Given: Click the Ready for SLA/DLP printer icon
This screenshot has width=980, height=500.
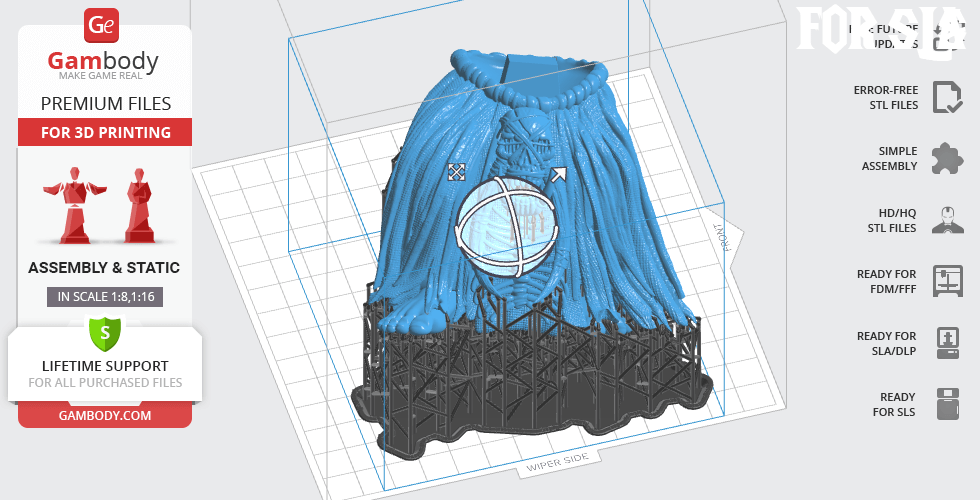Looking at the screenshot, I should (x=946, y=343).
